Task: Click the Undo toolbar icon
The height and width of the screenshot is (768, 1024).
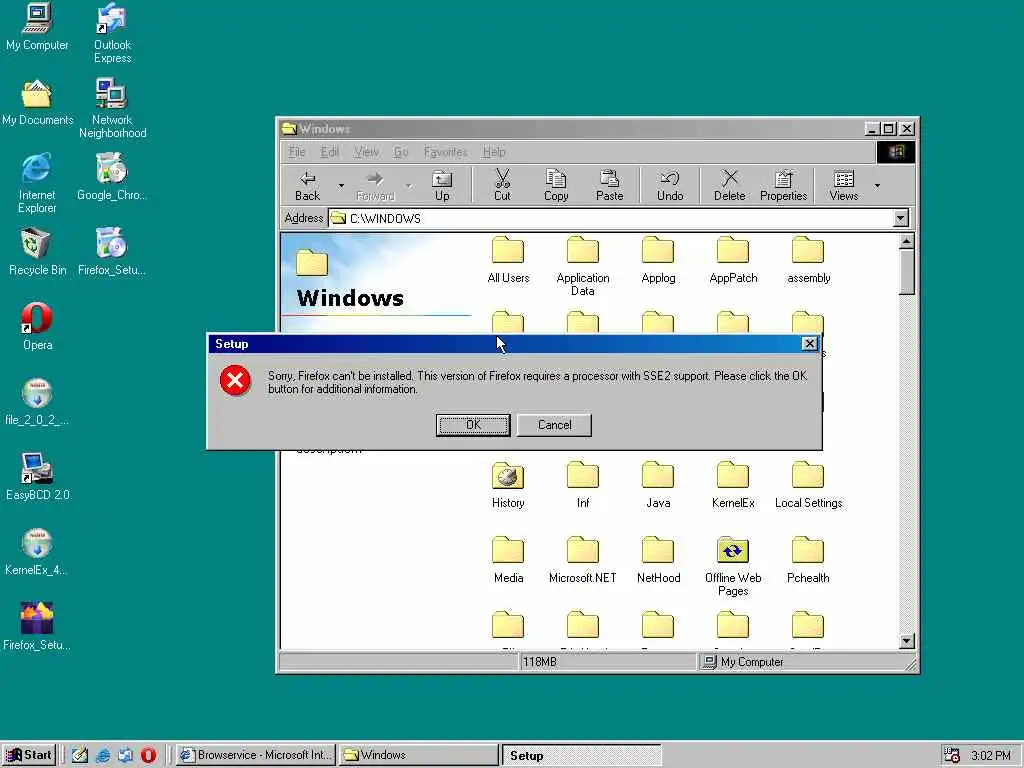Action: (x=669, y=185)
